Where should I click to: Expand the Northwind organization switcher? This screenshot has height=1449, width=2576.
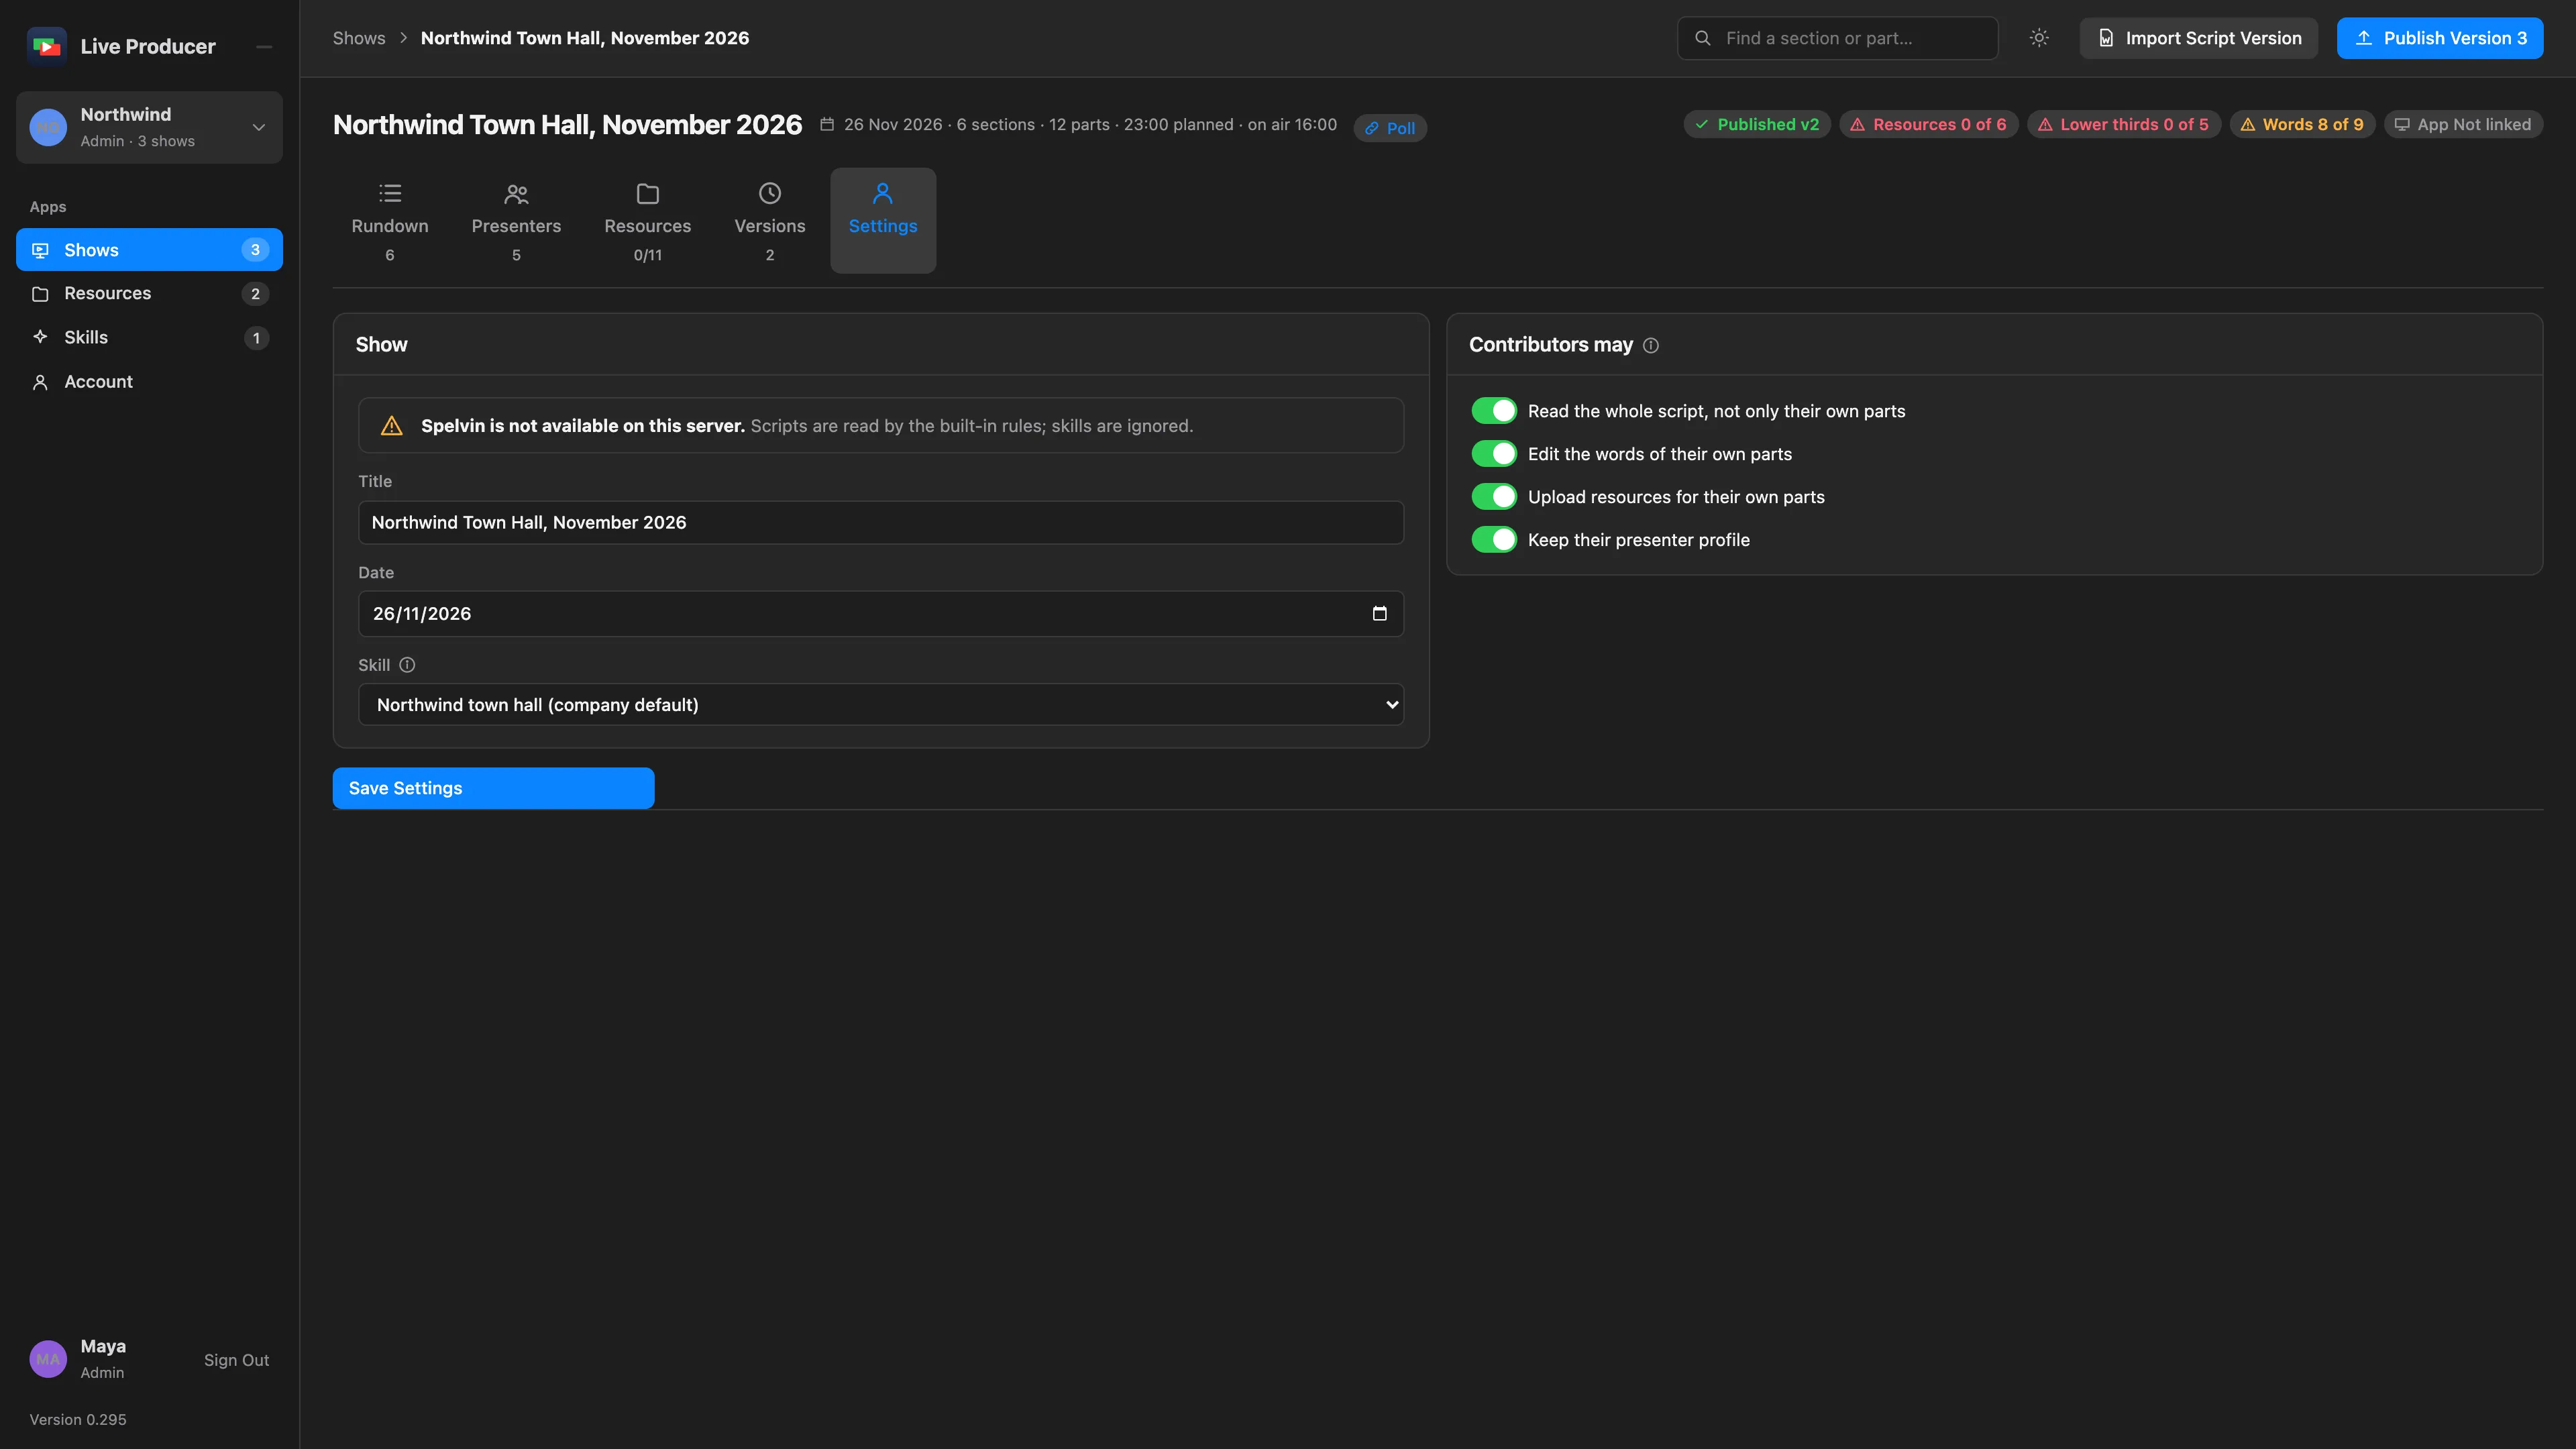(x=259, y=127)
